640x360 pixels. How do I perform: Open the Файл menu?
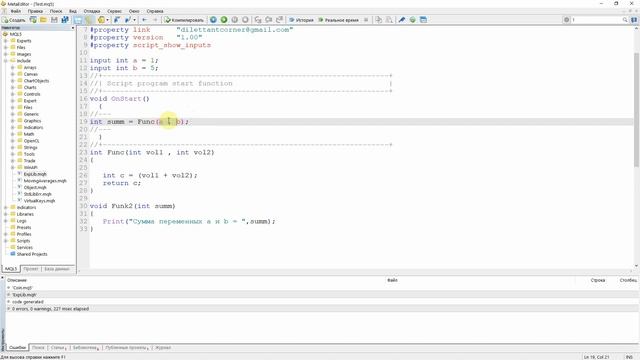[16, 11]
